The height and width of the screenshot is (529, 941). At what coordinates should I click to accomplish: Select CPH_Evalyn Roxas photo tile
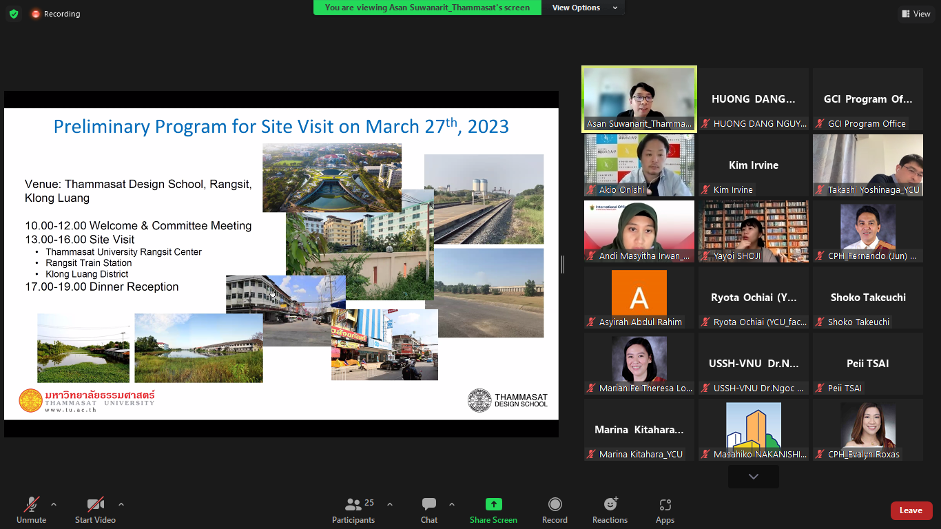coord(868,430)
